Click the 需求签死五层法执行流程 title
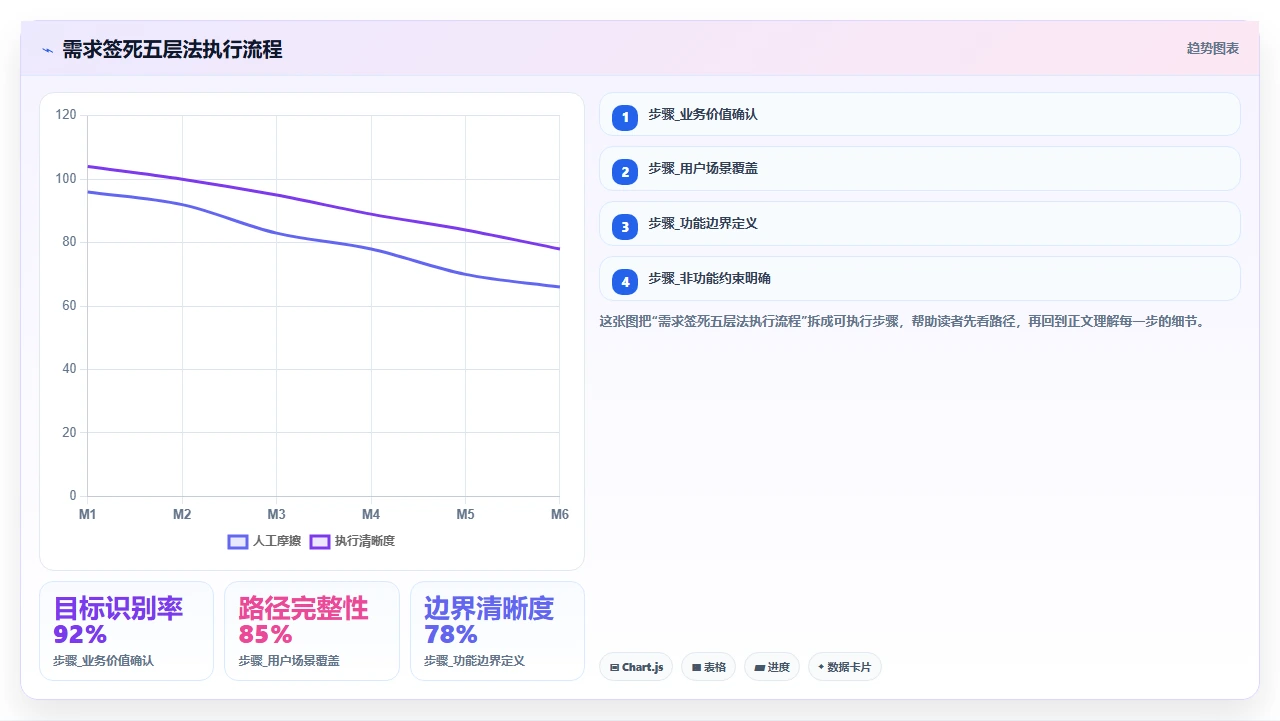Viewport: 1280px width, 721px height. click(172, 49)
